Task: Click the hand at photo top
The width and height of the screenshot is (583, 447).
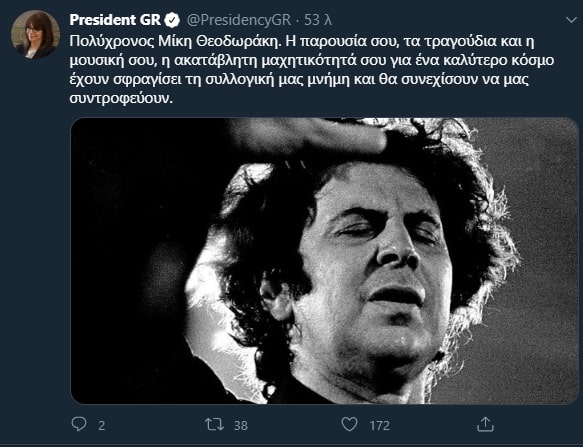Action: coord(309,135)
